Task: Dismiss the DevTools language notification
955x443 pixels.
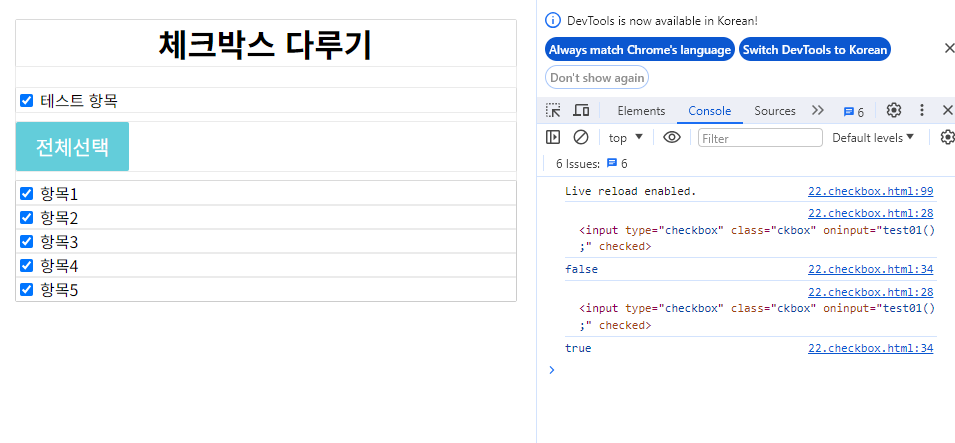Action: pos(948,48)
